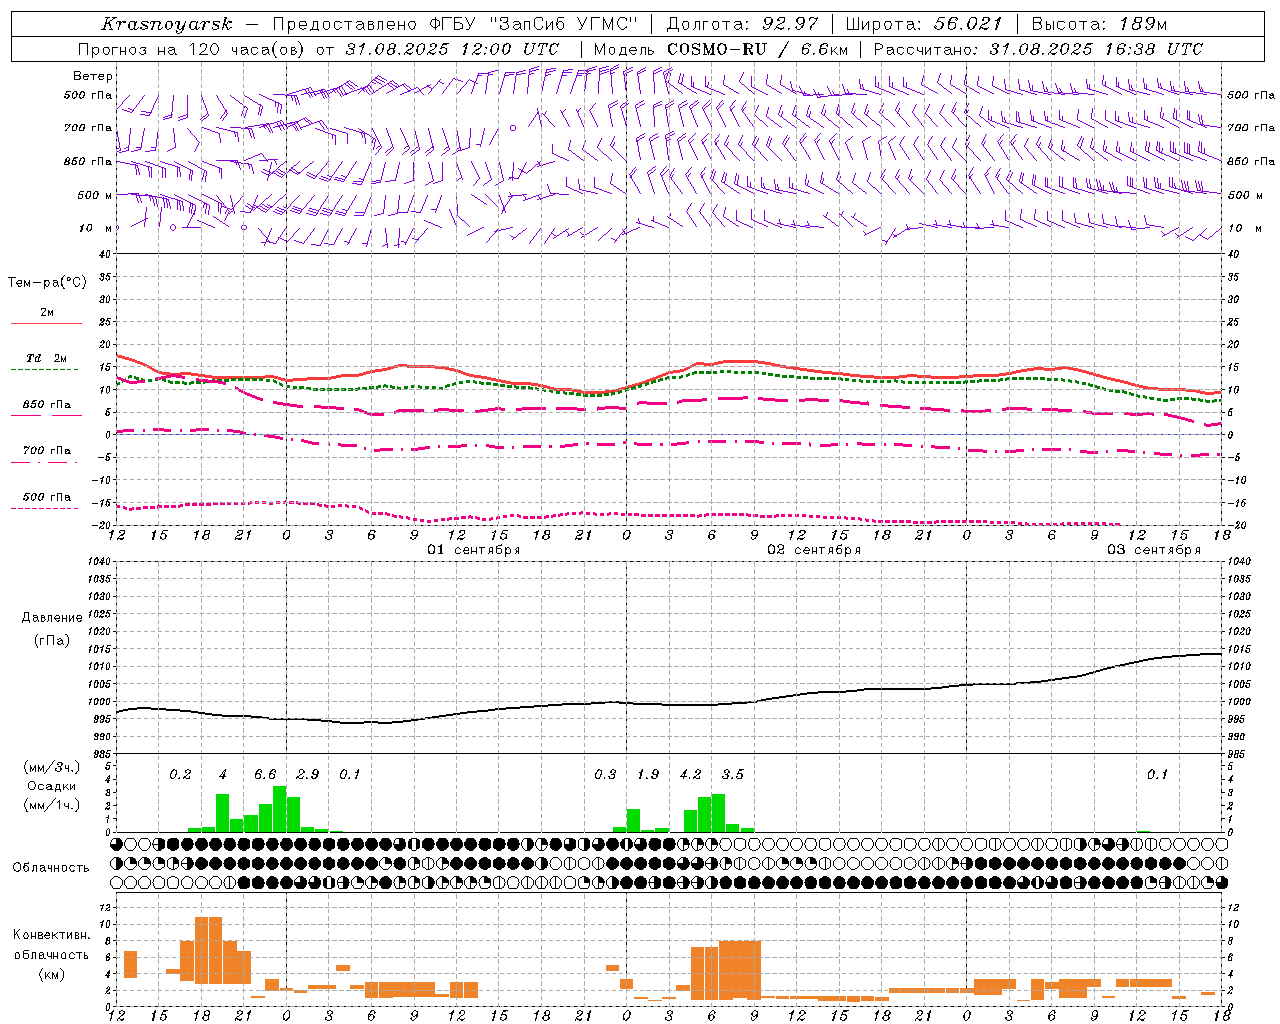Viewport: 1280px width, 1024px height.
Task: Click precipitation value "3.5"
Action: 733,775
